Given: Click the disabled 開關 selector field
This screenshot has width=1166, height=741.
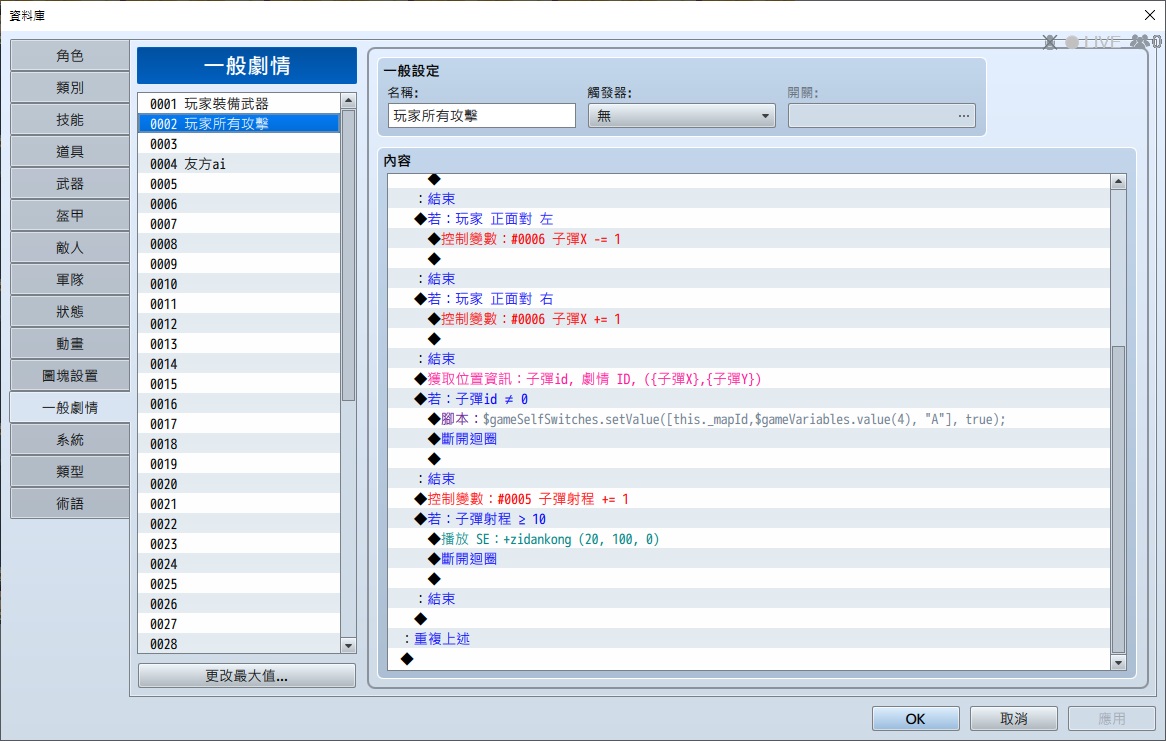Looking at the screenshot, I should [881, 115].
